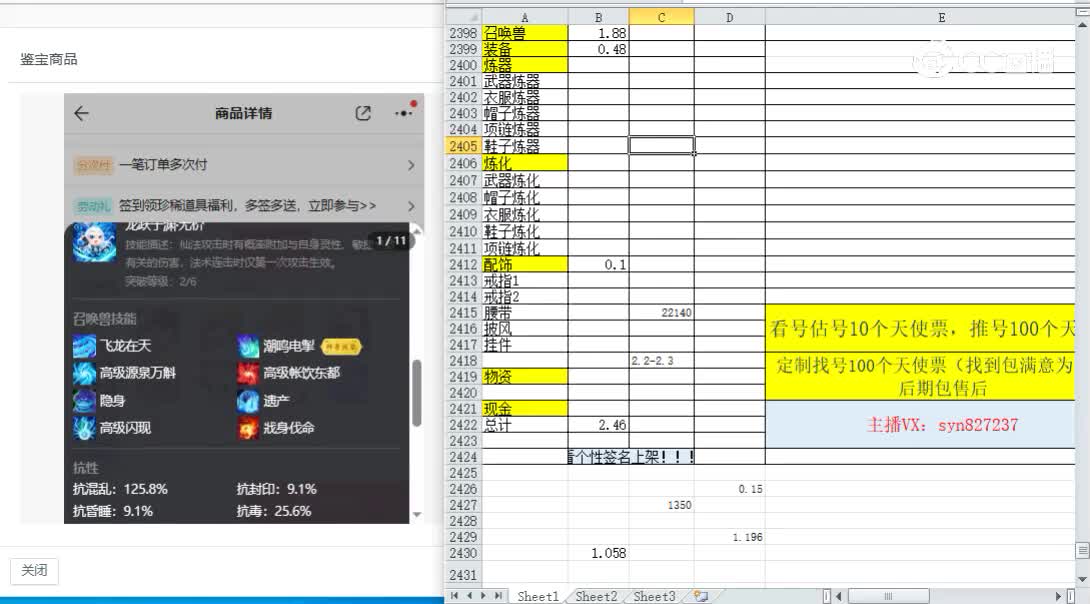This screenshot has width=1090, height=604.
Task: Open the share icon in 商品详情 header
Action: tap(363, 113)
